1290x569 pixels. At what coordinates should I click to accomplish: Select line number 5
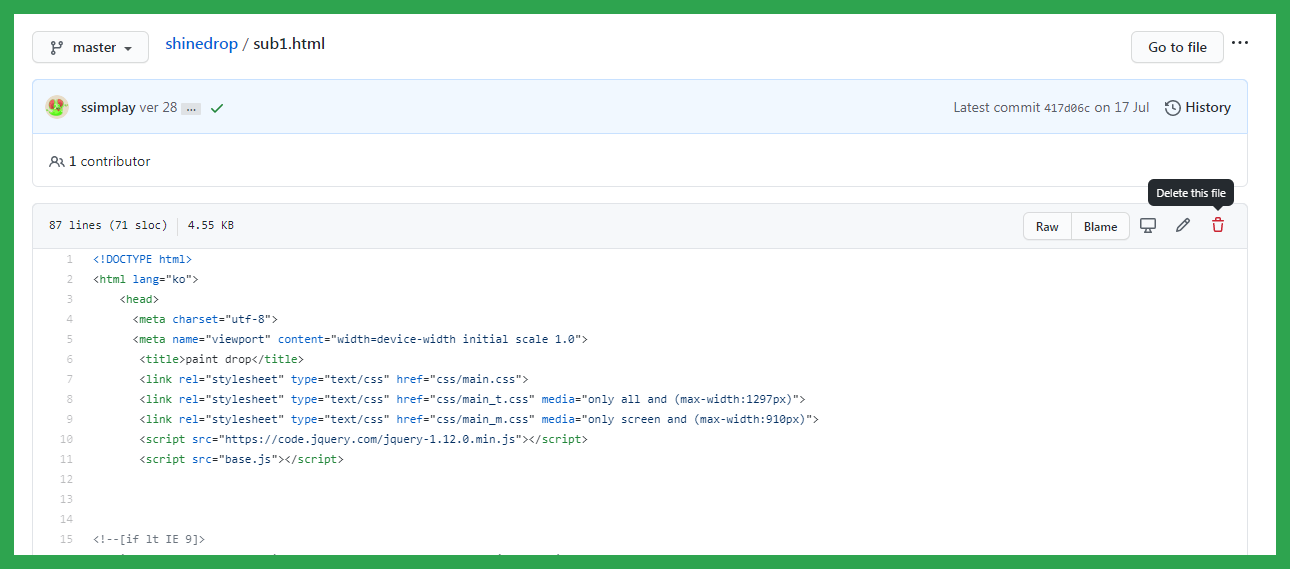[x=69, y=339]
